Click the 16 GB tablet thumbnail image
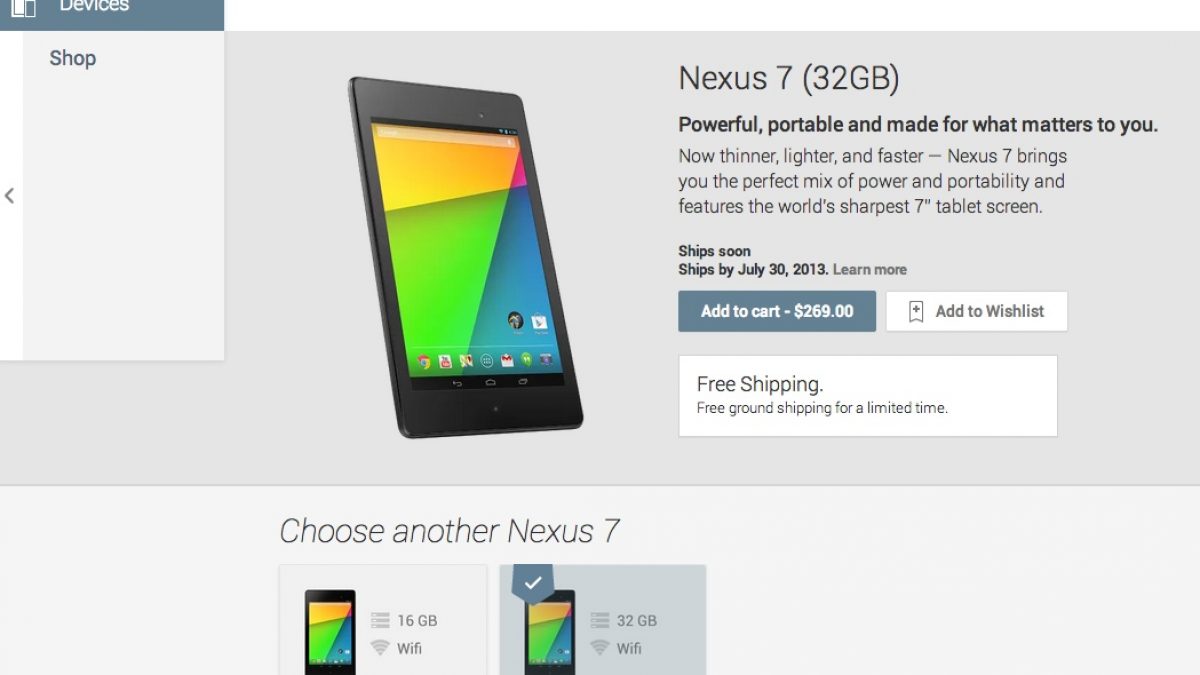 click(330, 632)
